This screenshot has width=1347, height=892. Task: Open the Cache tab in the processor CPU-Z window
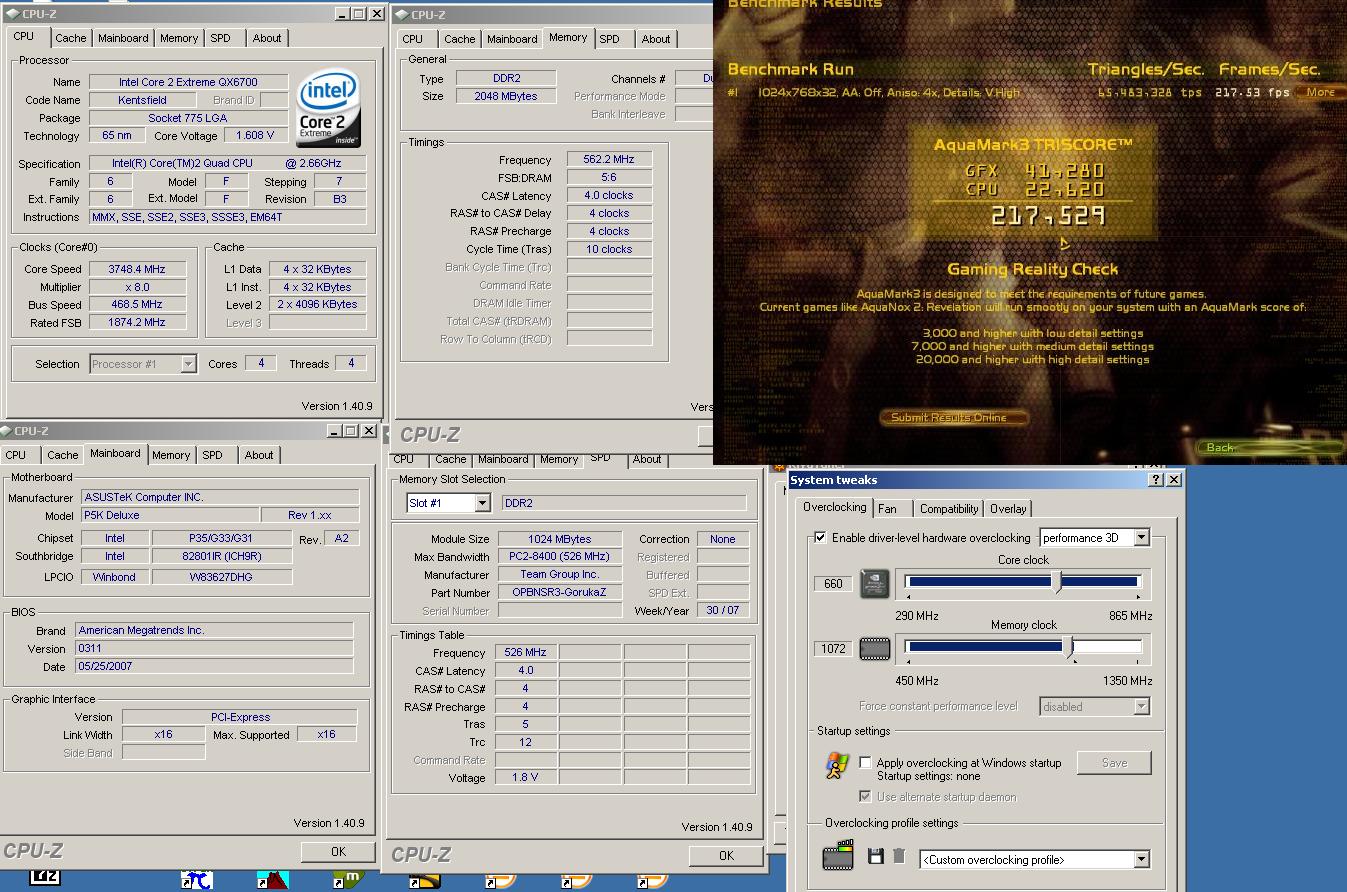[70, 38]
